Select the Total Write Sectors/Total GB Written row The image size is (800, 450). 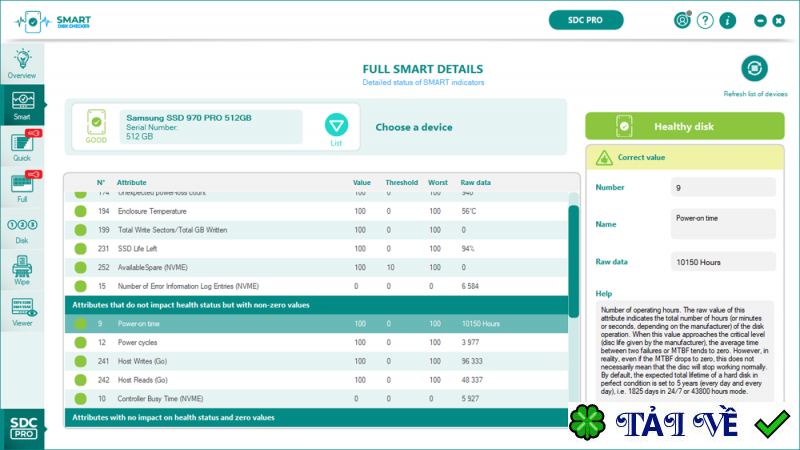coord(316,230)
